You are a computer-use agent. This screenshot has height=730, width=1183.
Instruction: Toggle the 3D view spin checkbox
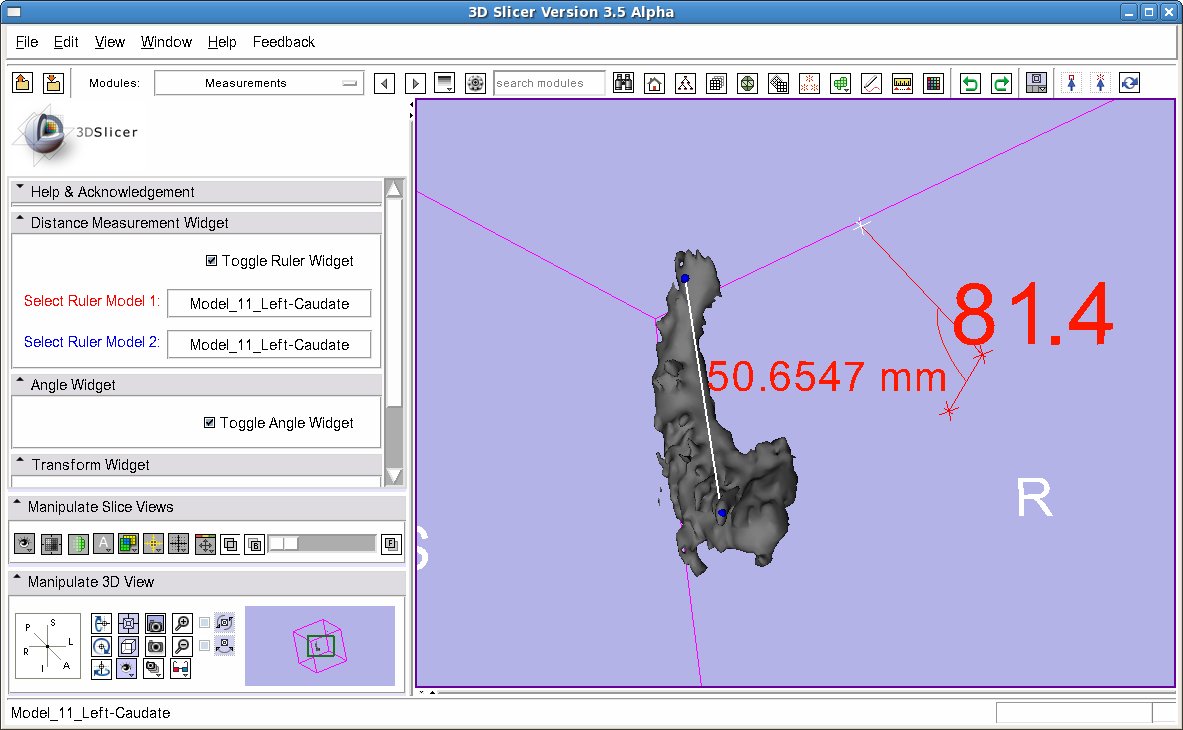[205, 622]
